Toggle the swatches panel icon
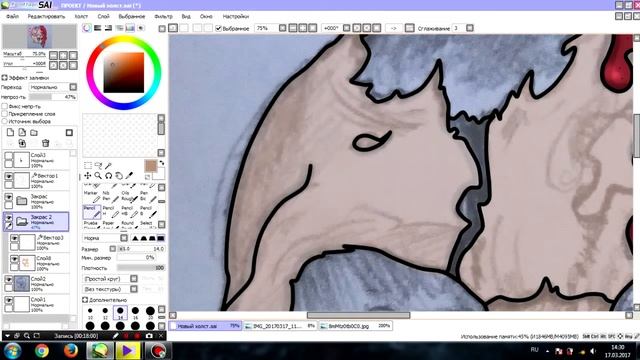The image size is (640, 360). click(130, 28)
